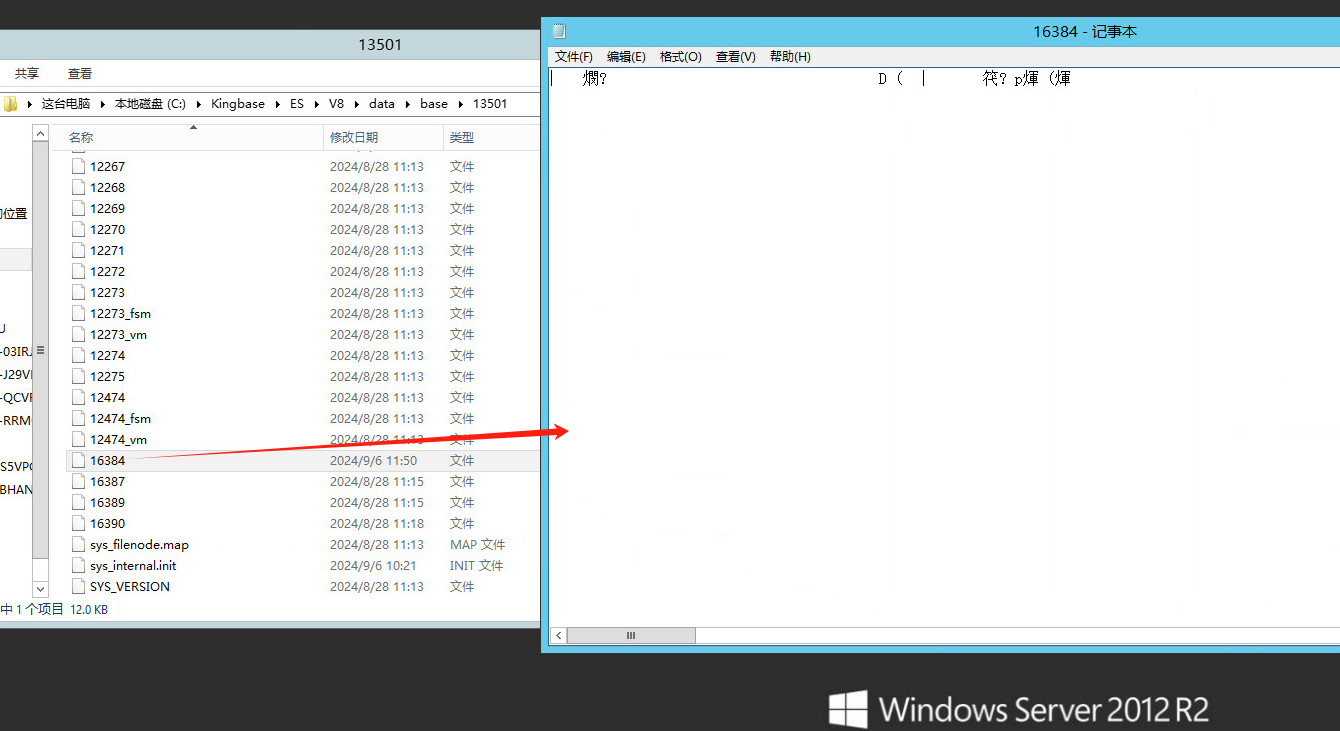Click V8 in the breadcrumb path
This screenshot has width=1340, height=731.
(x=336, y=103)
